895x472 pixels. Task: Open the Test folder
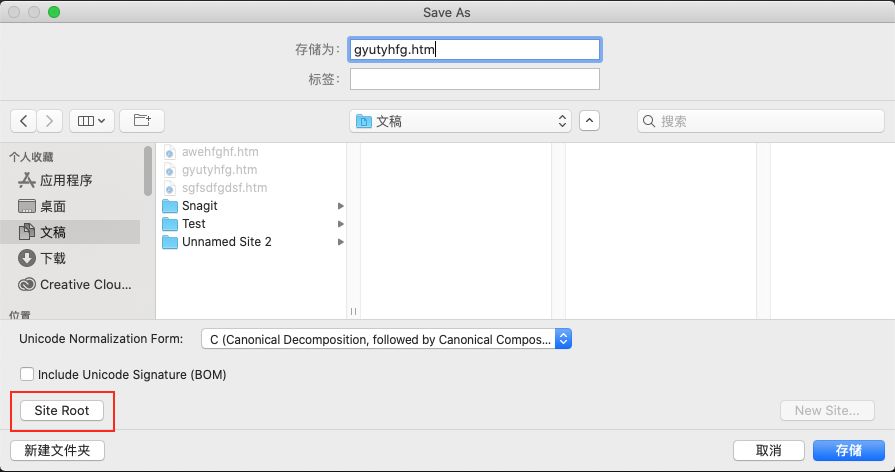coord(194,224)
